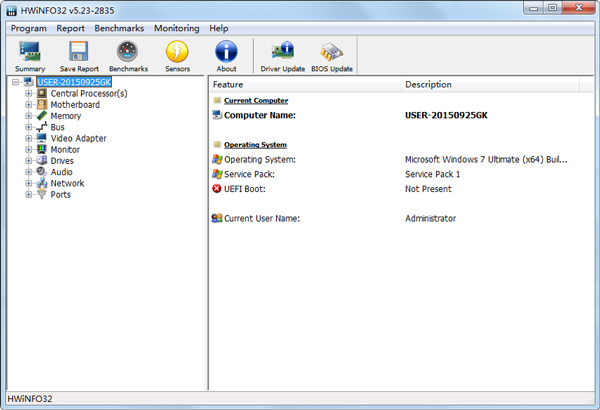Select the Motherboard tree label
The image size is (600, 410).
(75, 105)
